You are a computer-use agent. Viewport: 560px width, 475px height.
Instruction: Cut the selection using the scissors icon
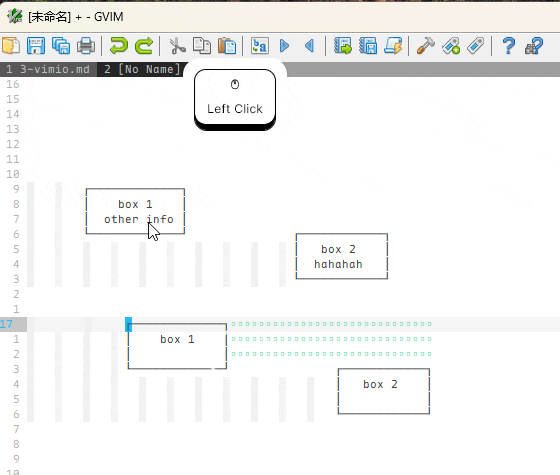[177, 46]
